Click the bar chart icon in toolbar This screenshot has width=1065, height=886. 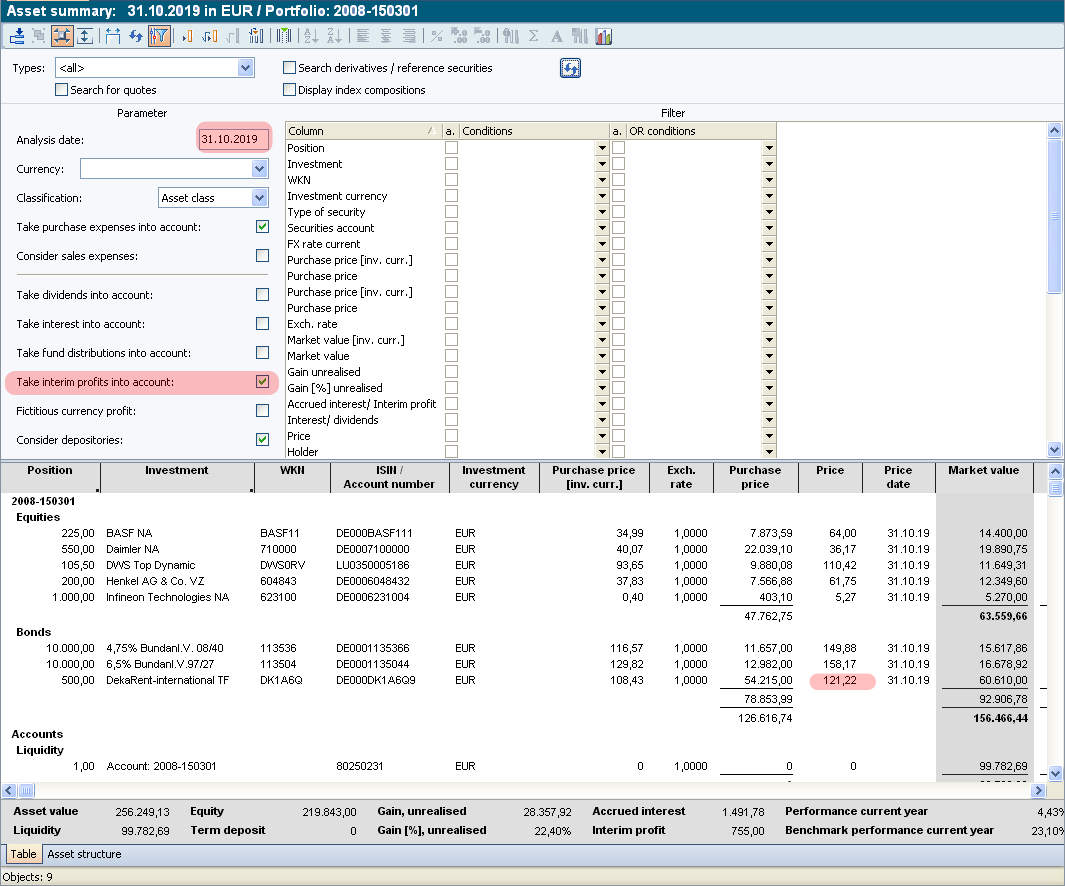click(603, 36)
